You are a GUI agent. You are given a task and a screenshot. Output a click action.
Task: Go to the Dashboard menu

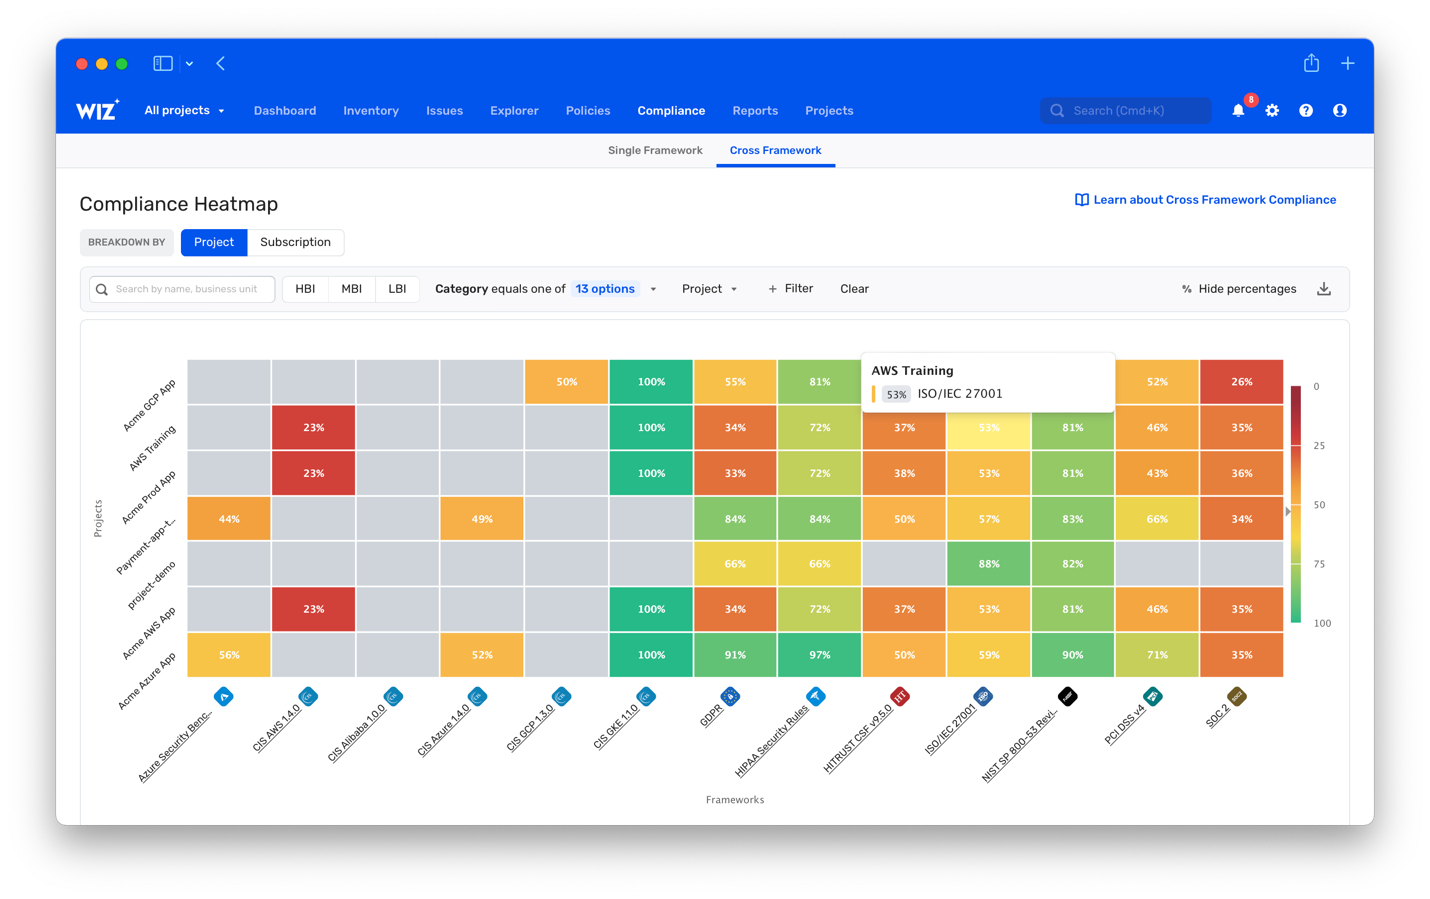(285, 111)
